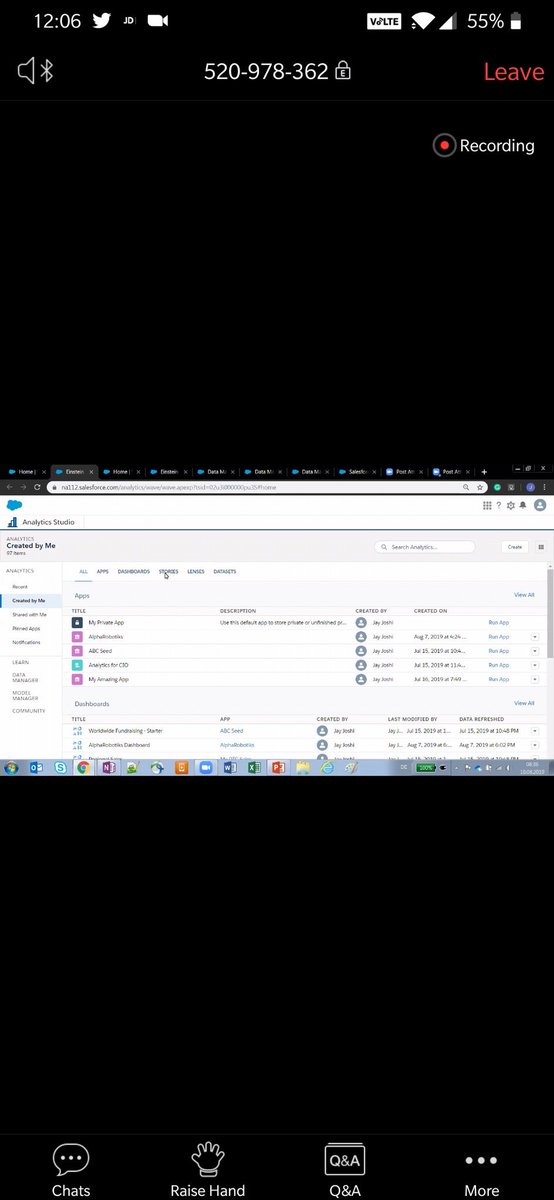Open Word from the taskbar
Screen dimensions: 554x1200
coord(230,768)
